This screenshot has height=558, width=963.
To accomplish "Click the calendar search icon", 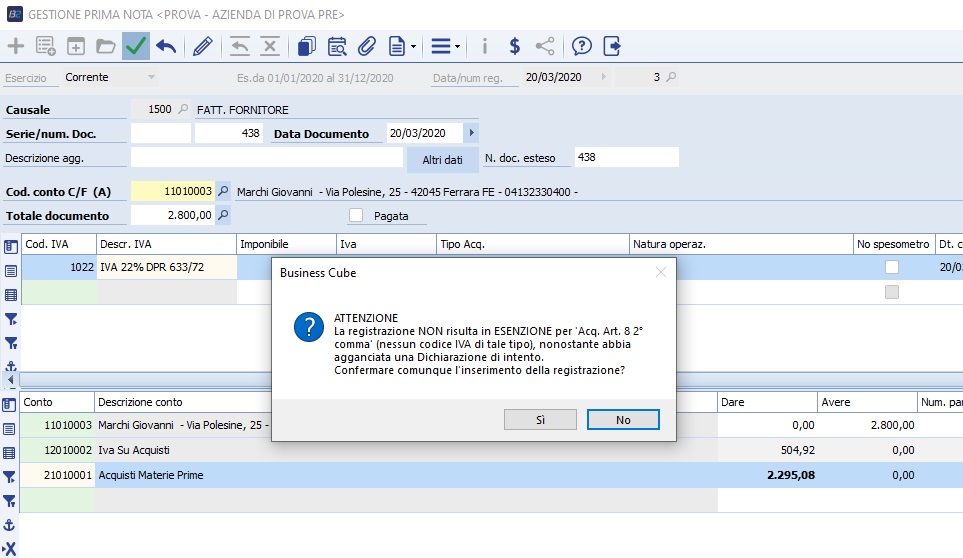I will (337, 46).
